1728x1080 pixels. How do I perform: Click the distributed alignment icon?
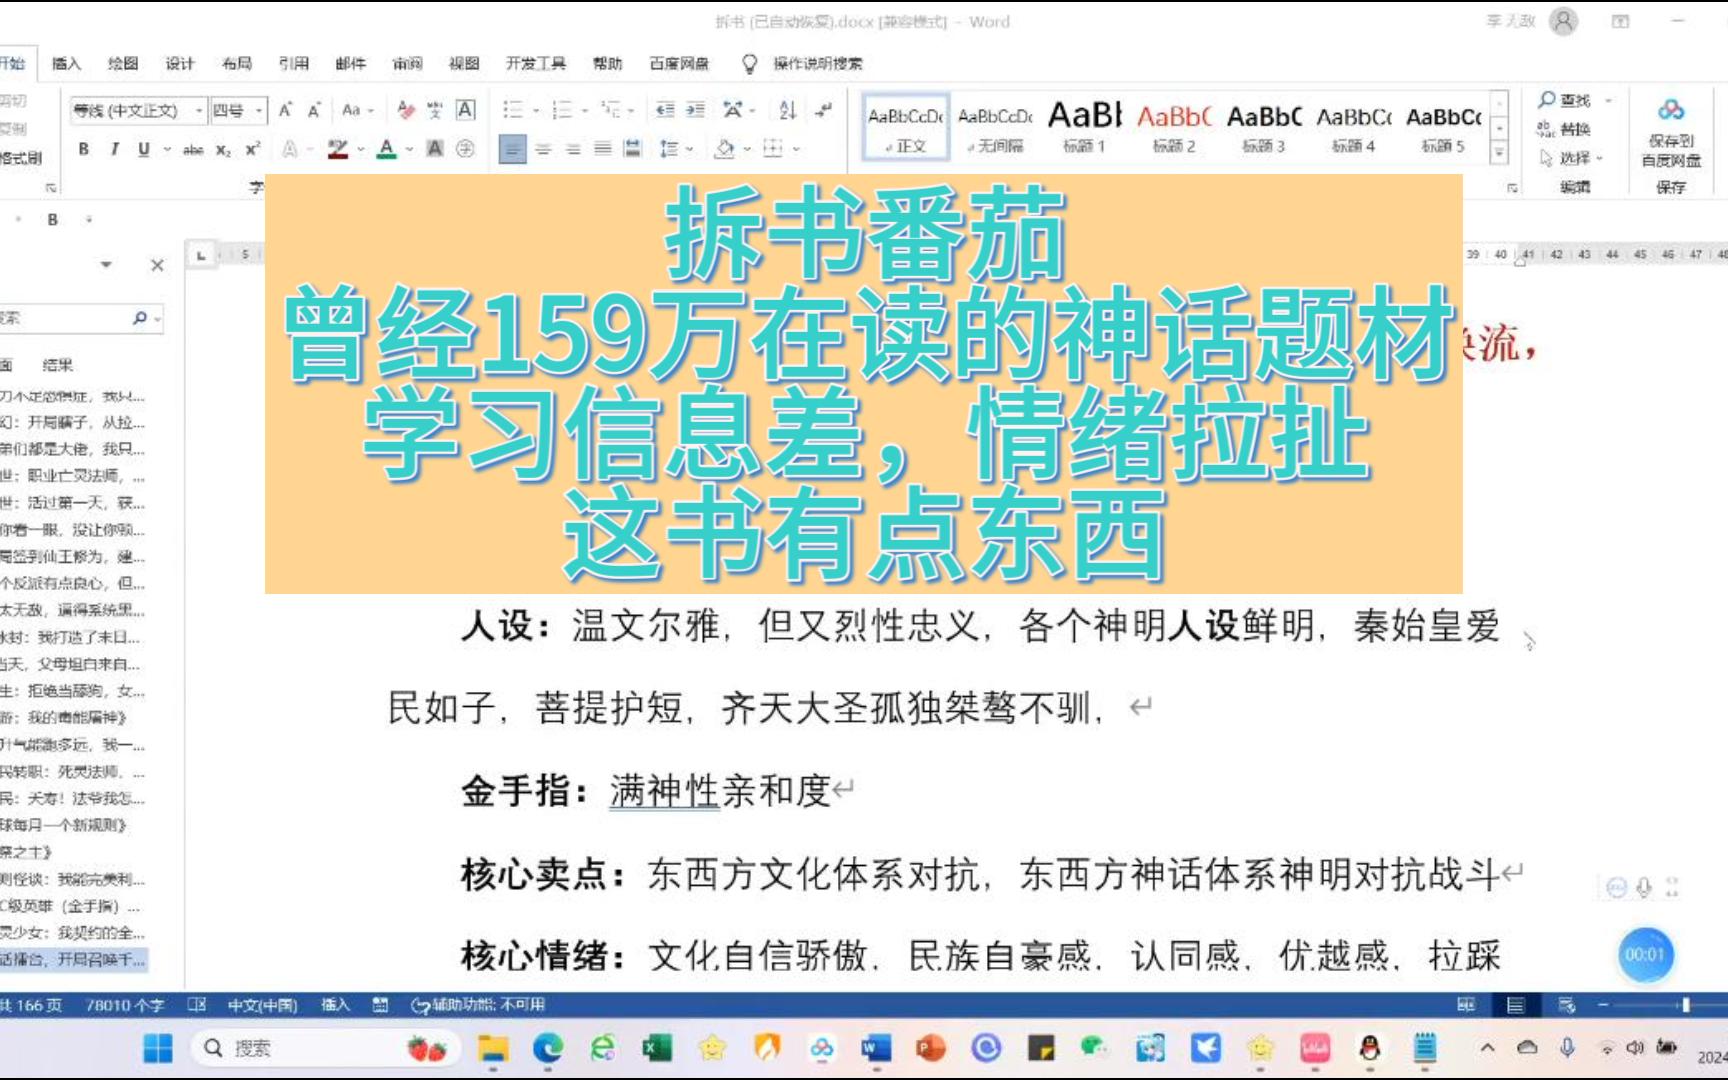pyautogui.click(x=633, y=149)
